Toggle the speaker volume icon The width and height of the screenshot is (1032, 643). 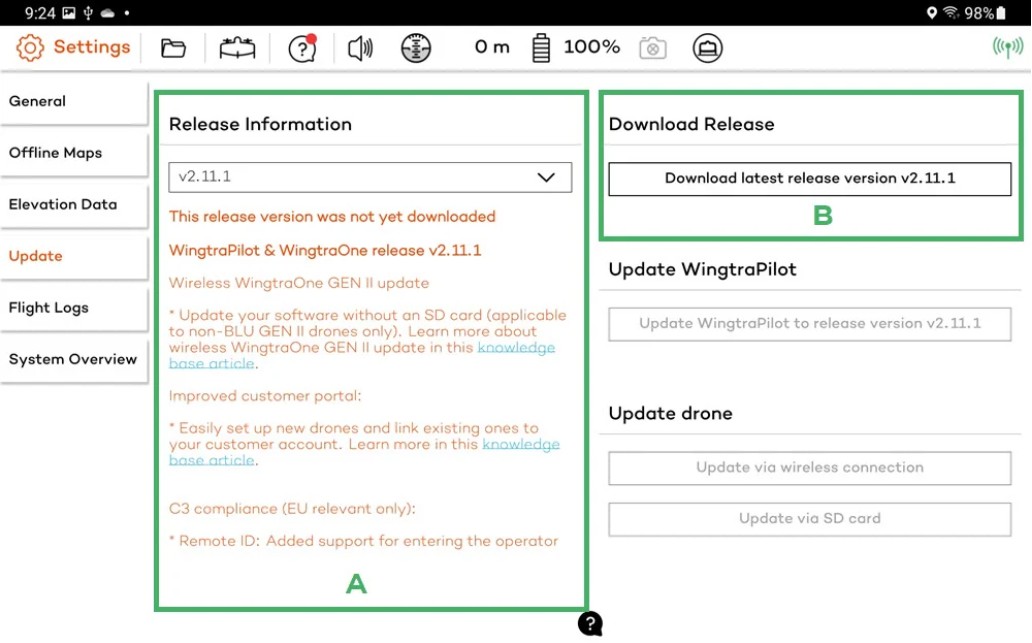tap(360, 48)
